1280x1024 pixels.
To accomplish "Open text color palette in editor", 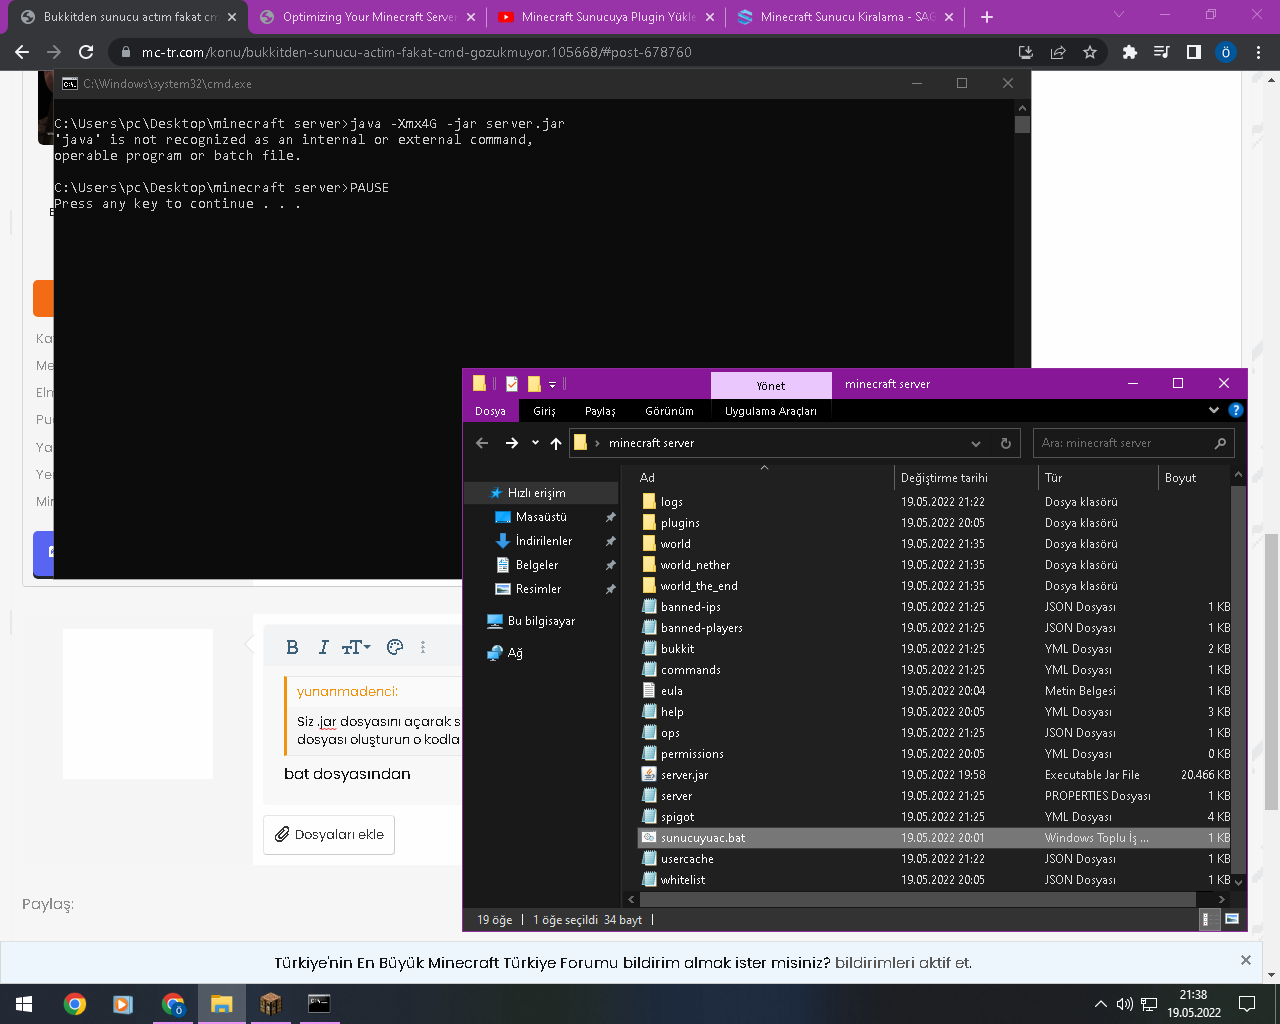I will point(395,647).
